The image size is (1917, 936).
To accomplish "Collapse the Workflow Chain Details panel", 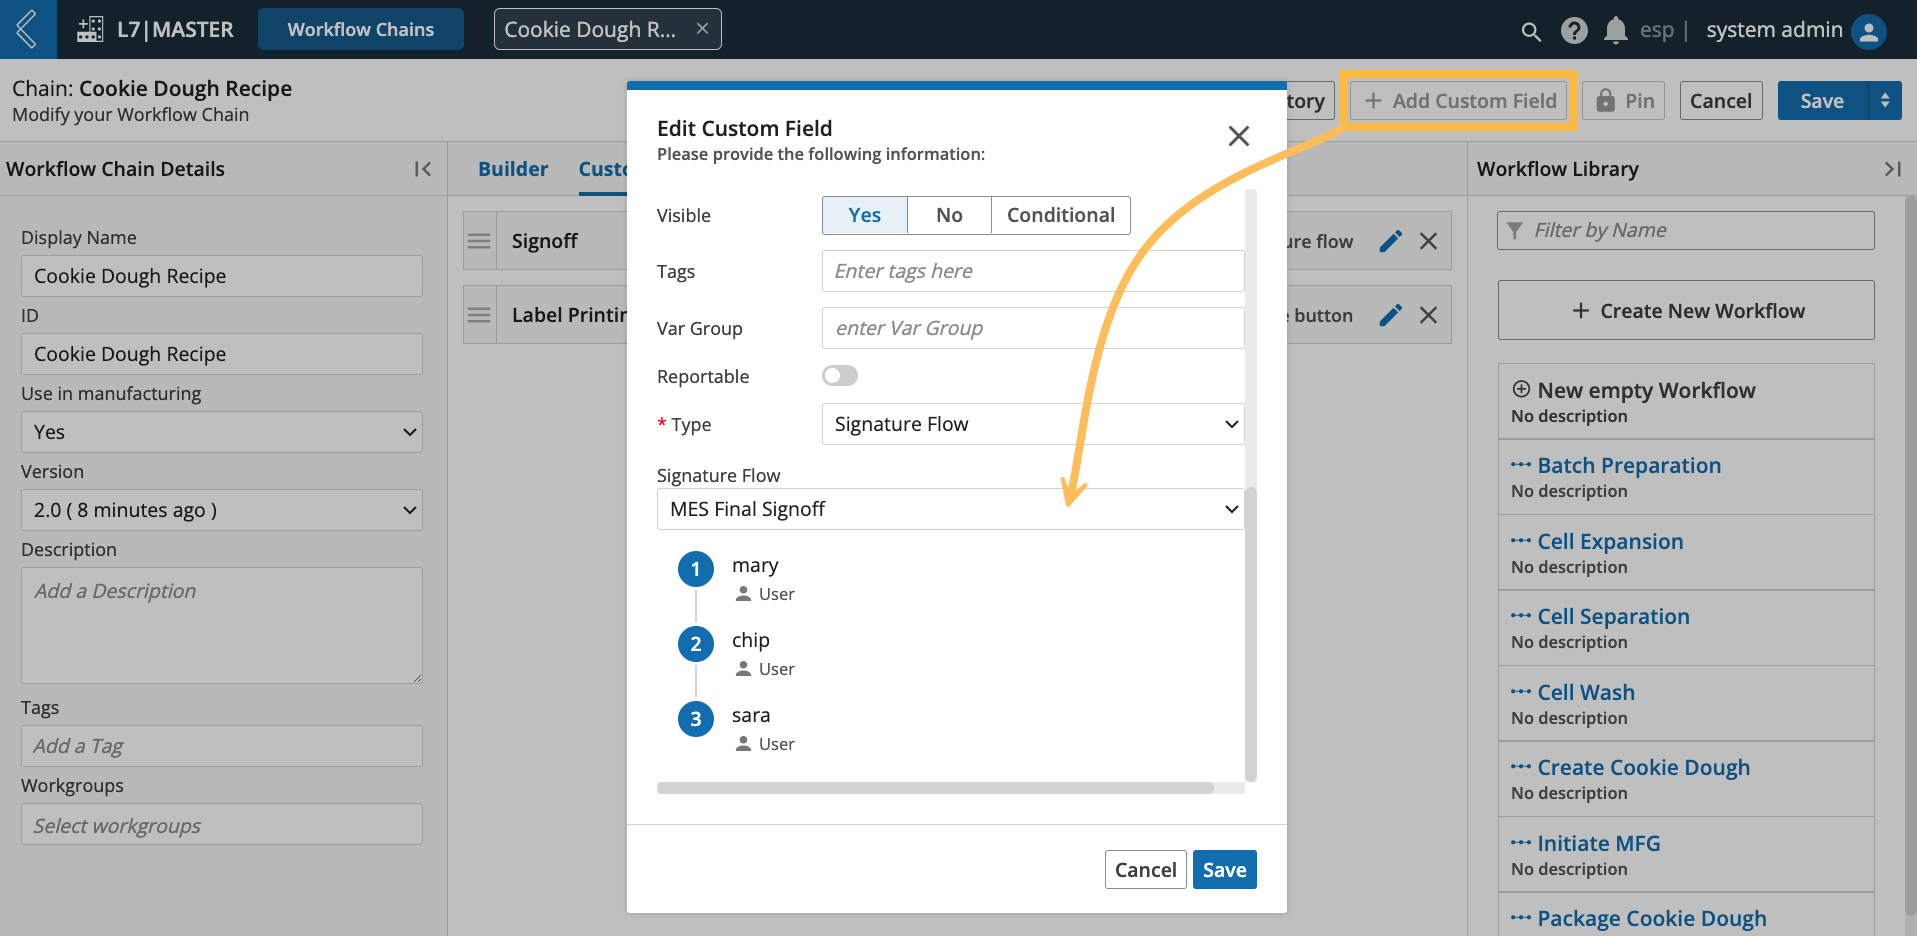I will (423, 169).
